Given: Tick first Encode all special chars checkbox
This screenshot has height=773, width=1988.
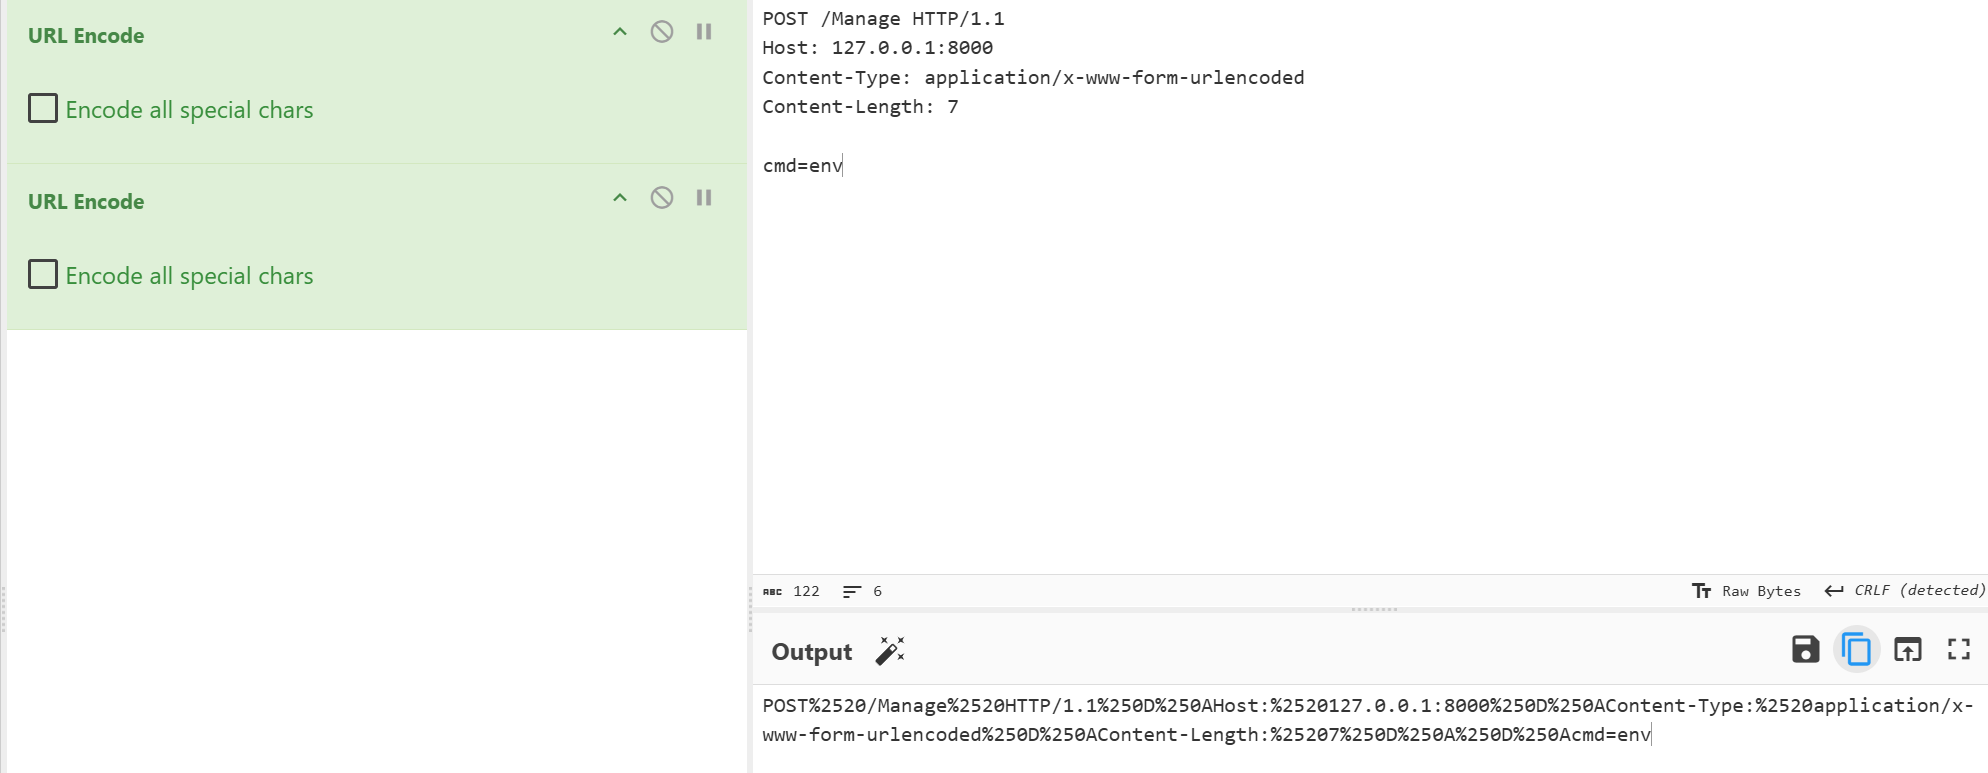Looking at the screenshot, I should tap(43, 108).
